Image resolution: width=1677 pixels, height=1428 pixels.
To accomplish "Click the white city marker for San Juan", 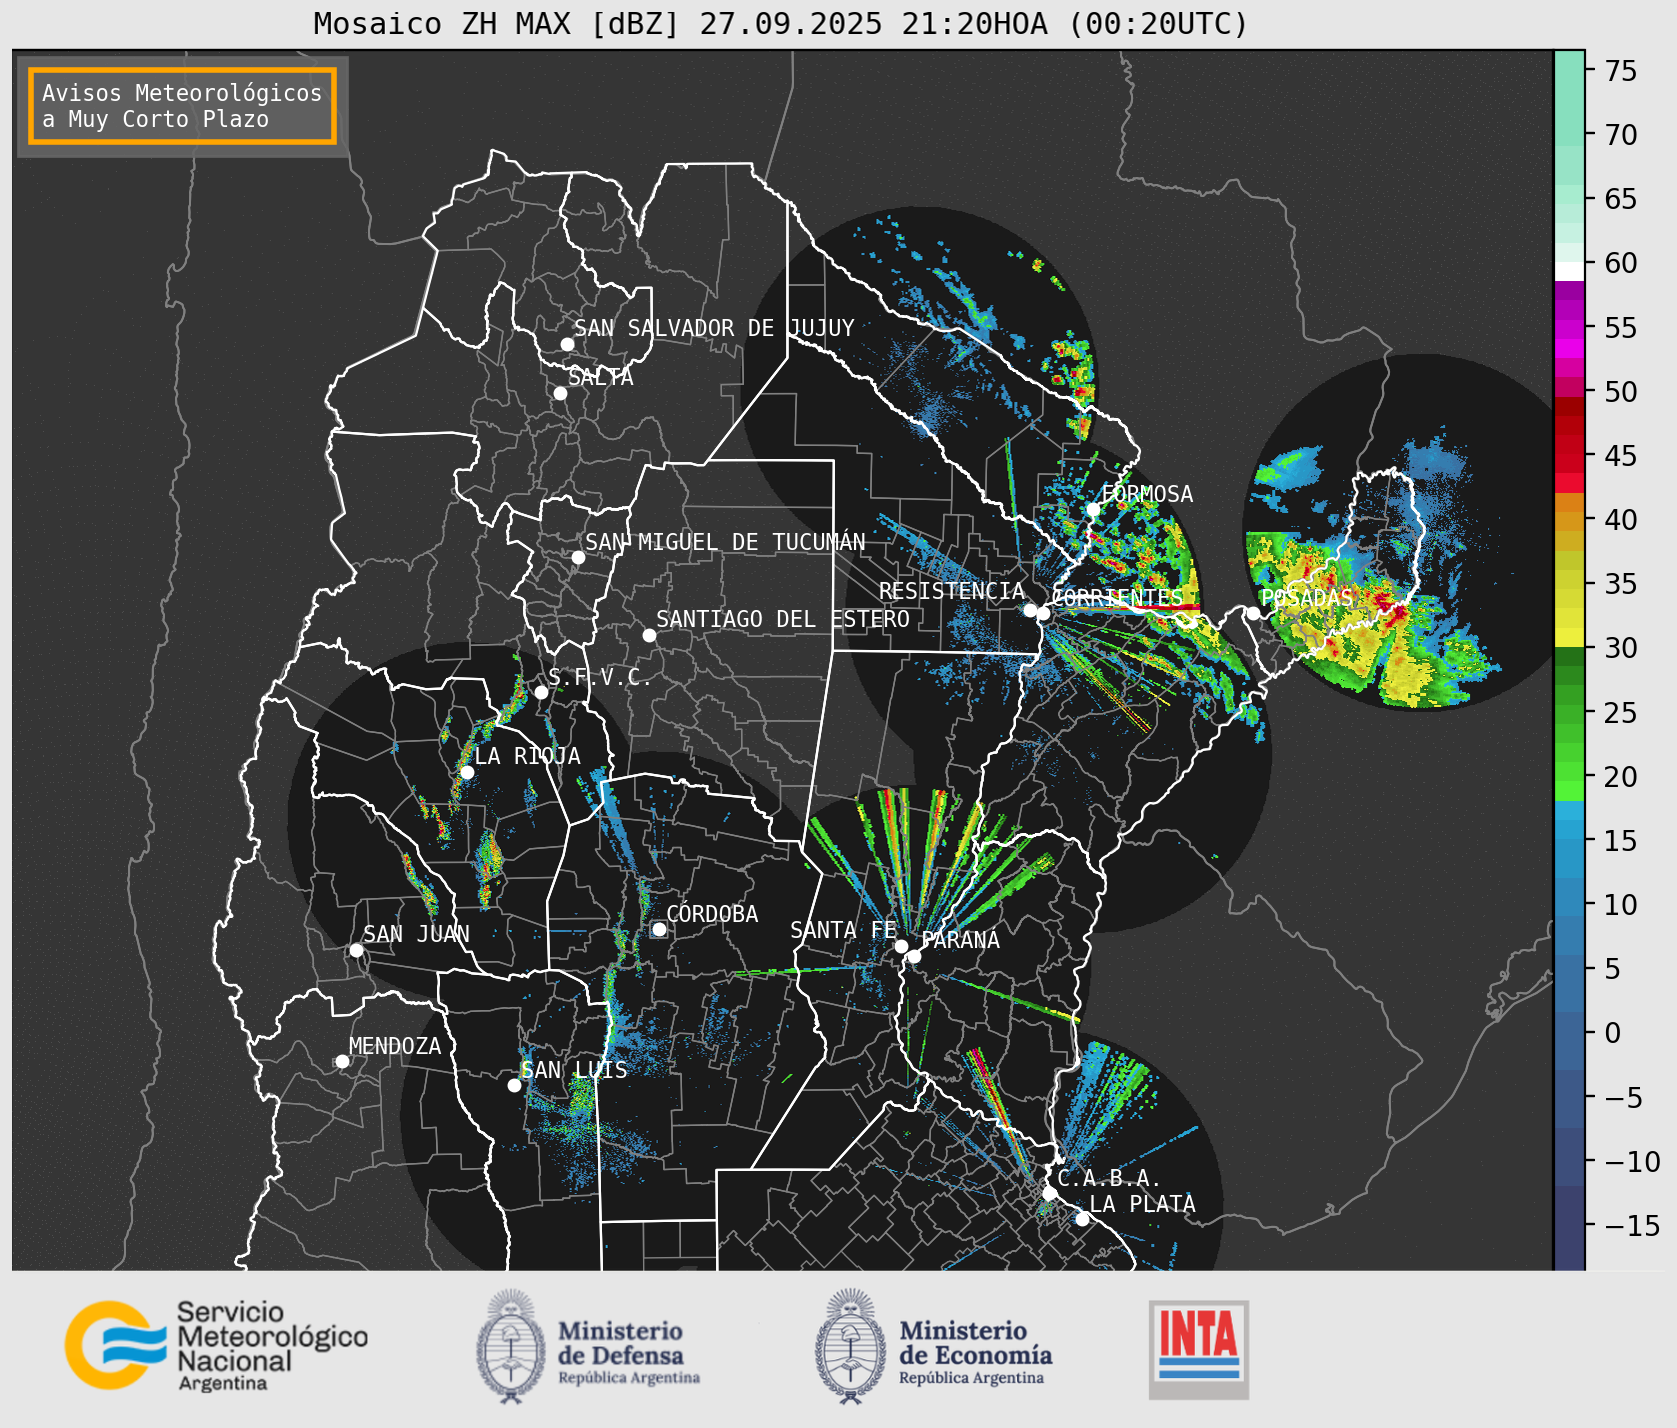I will click(356, 950).
